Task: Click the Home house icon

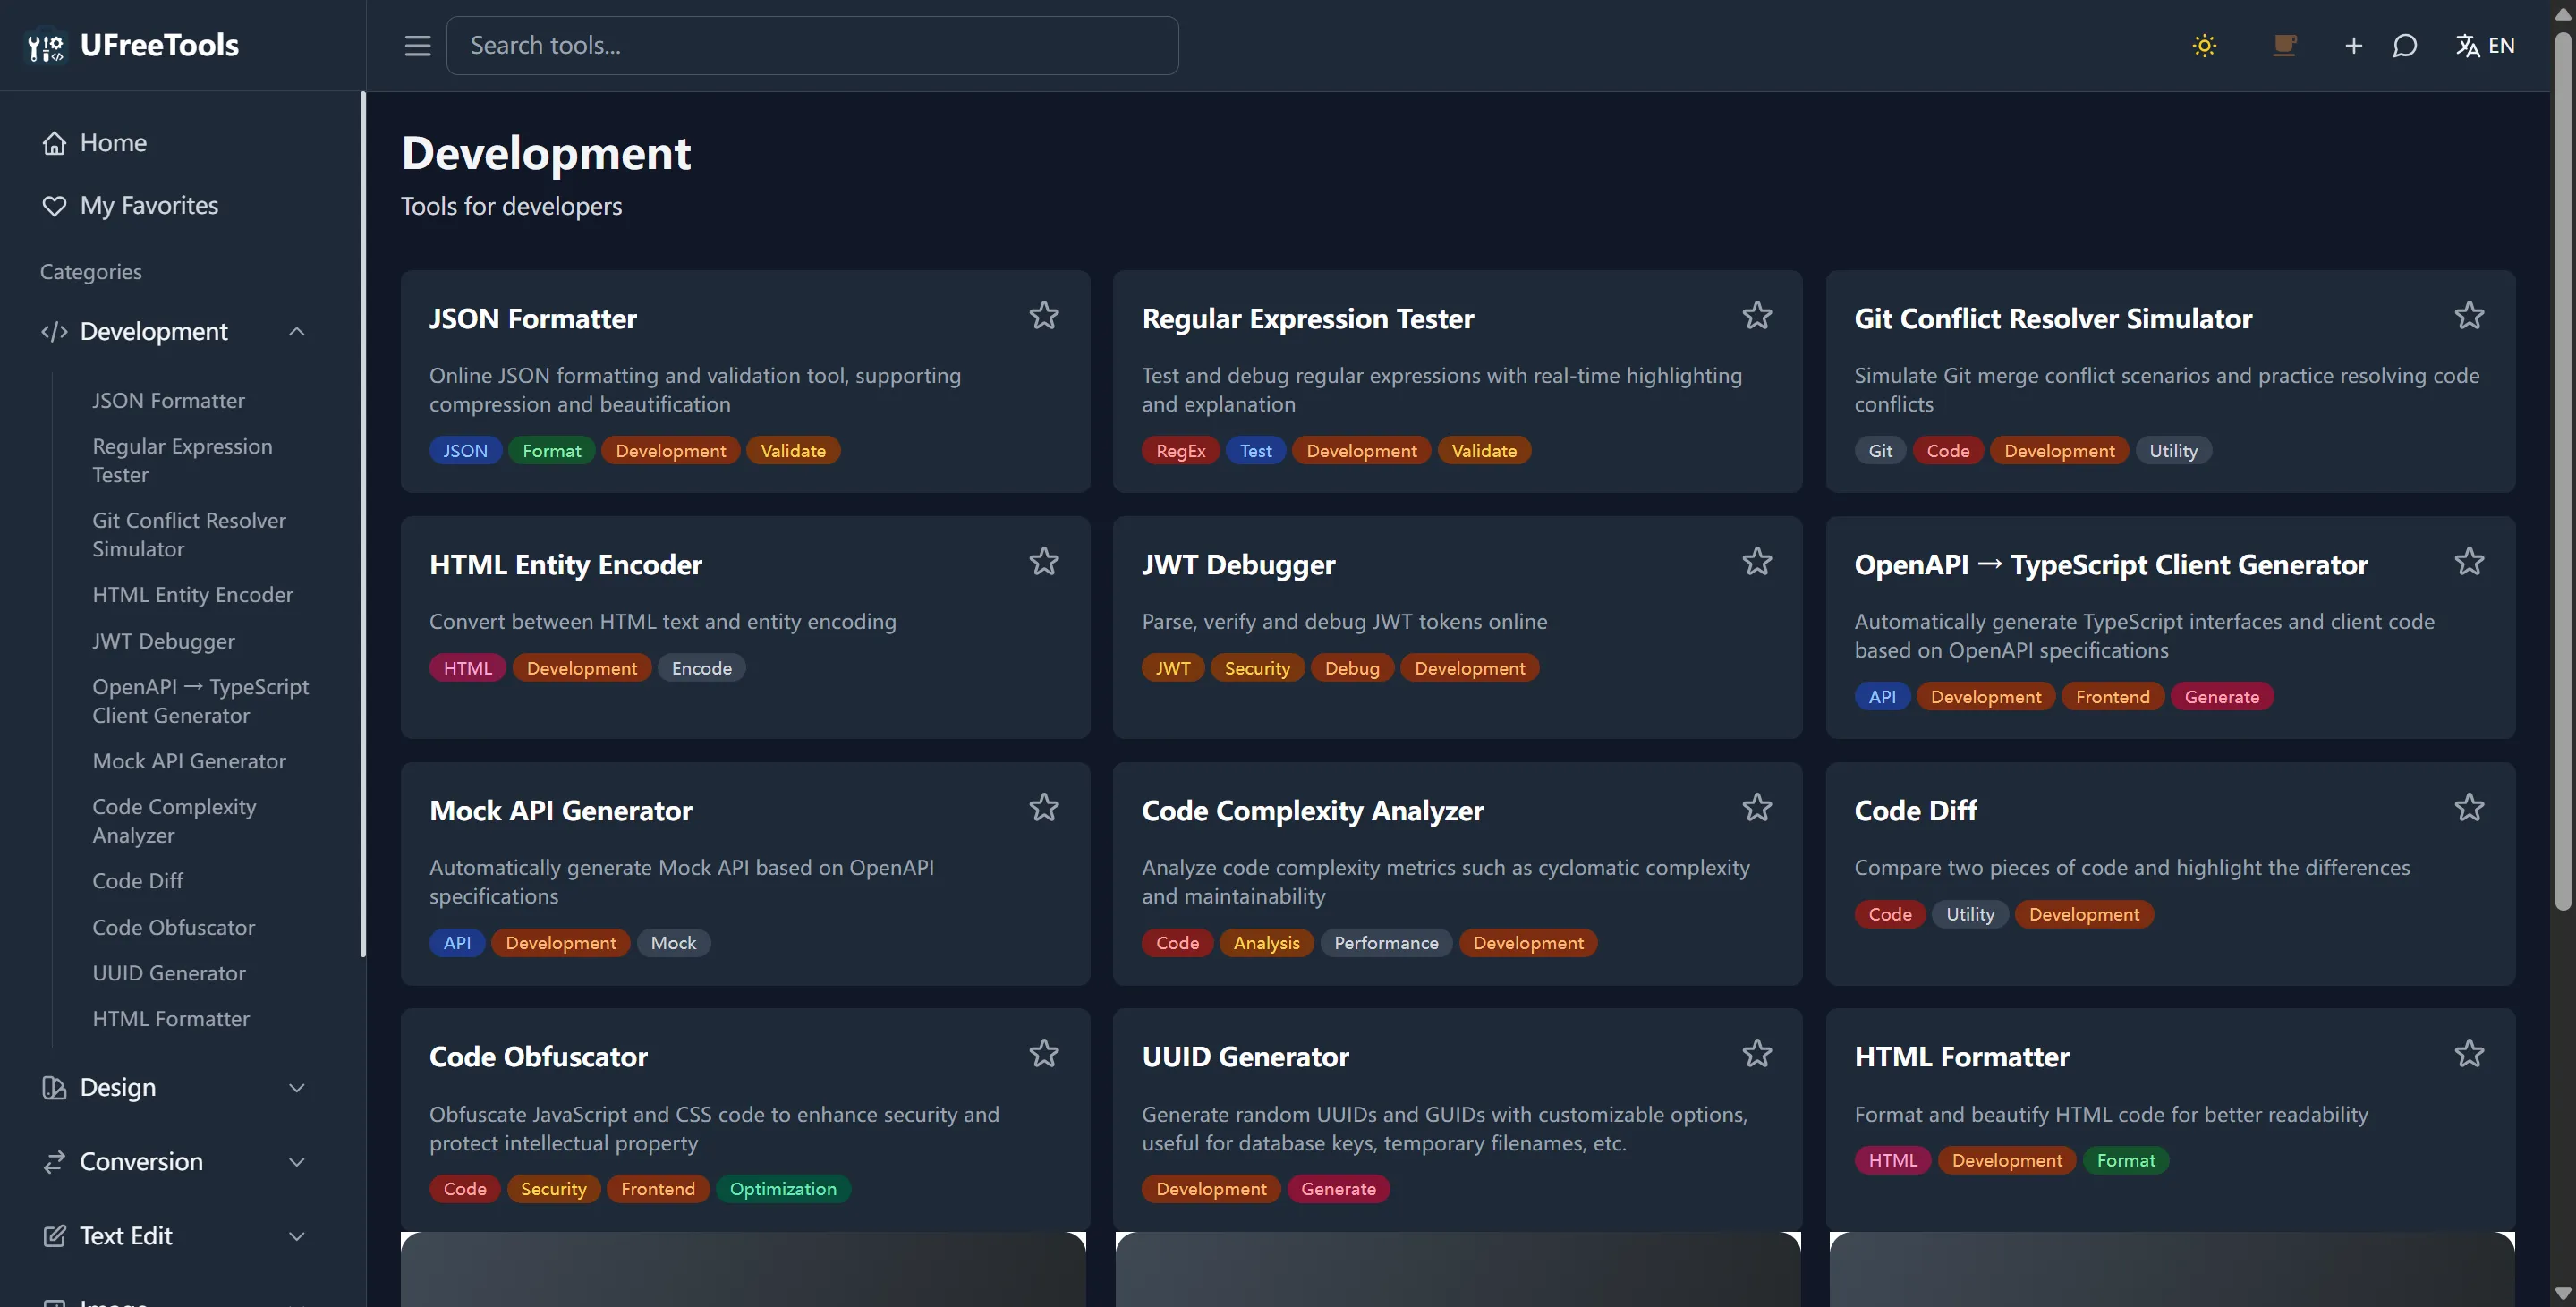Action: coord(54,143)
